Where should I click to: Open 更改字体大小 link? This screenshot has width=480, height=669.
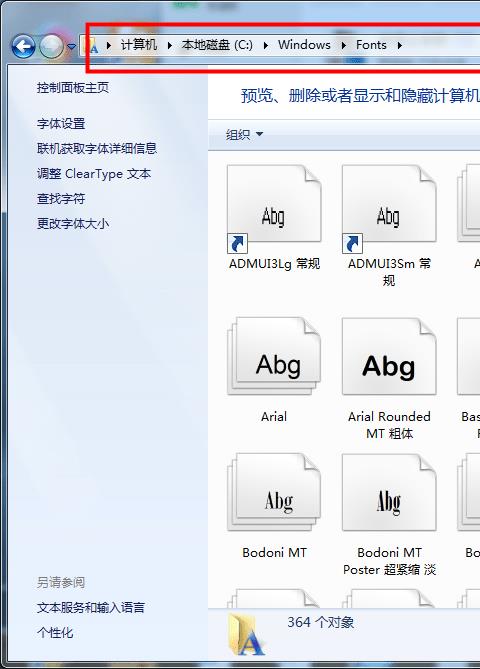click(x=73, y=224)
